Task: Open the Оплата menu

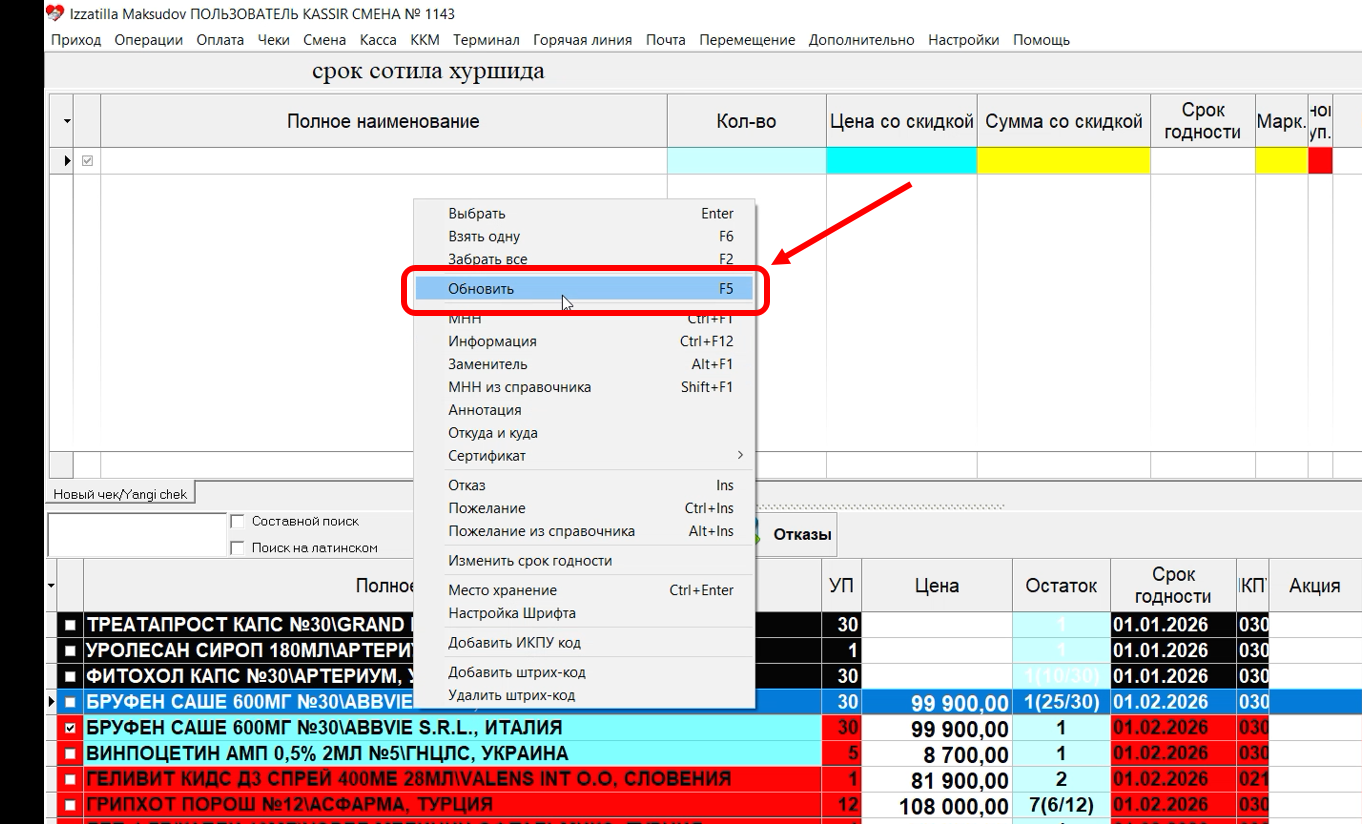Action: [220, 40]
